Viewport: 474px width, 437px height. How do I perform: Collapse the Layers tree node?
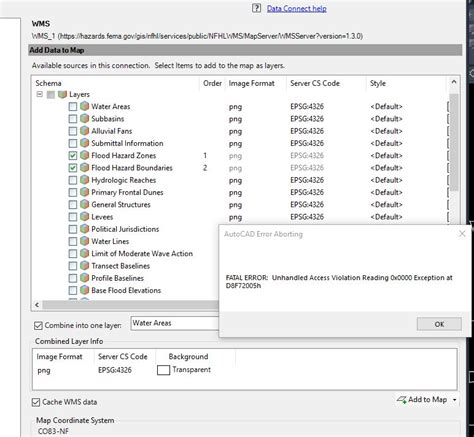point(40,94)
